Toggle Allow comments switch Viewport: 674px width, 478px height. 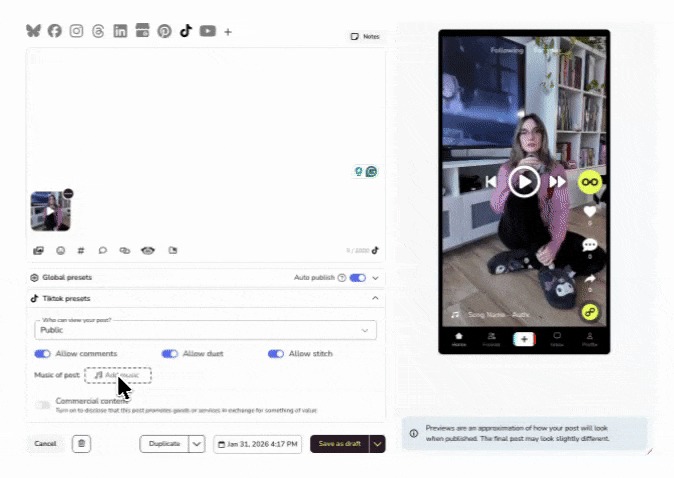tap(42, 354)
